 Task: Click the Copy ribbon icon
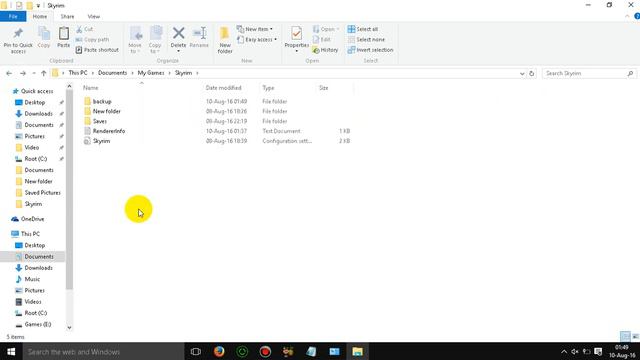tap(44, 38)
